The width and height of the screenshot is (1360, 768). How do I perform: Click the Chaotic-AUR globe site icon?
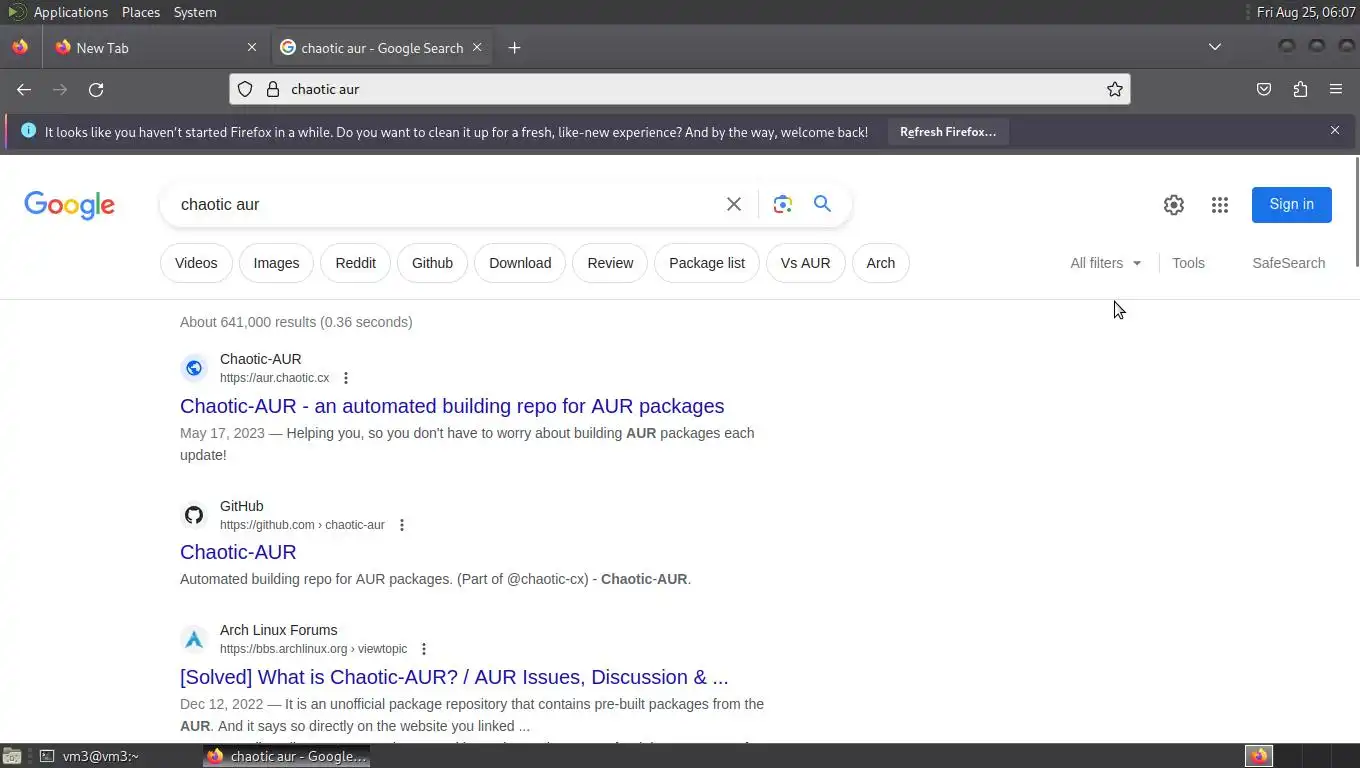point(194,368)
